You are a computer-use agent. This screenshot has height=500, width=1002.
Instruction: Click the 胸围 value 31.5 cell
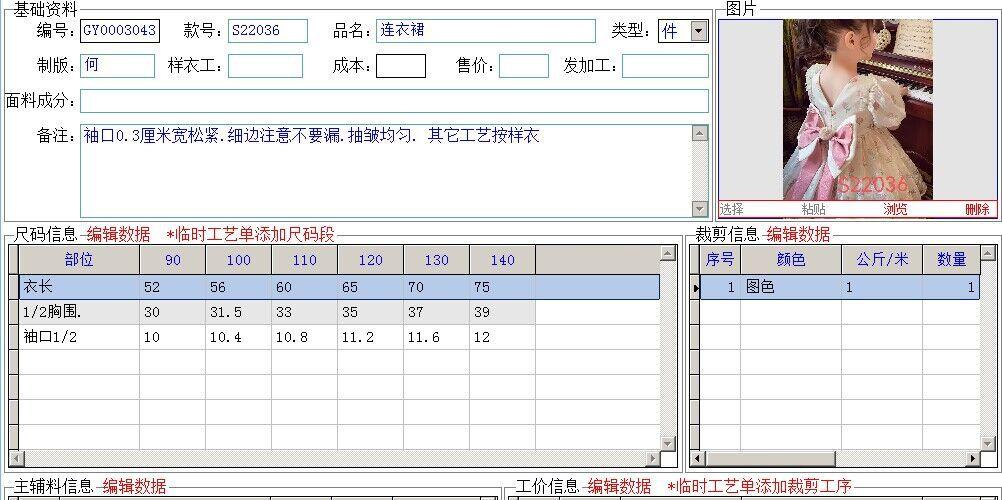point(238,312)
